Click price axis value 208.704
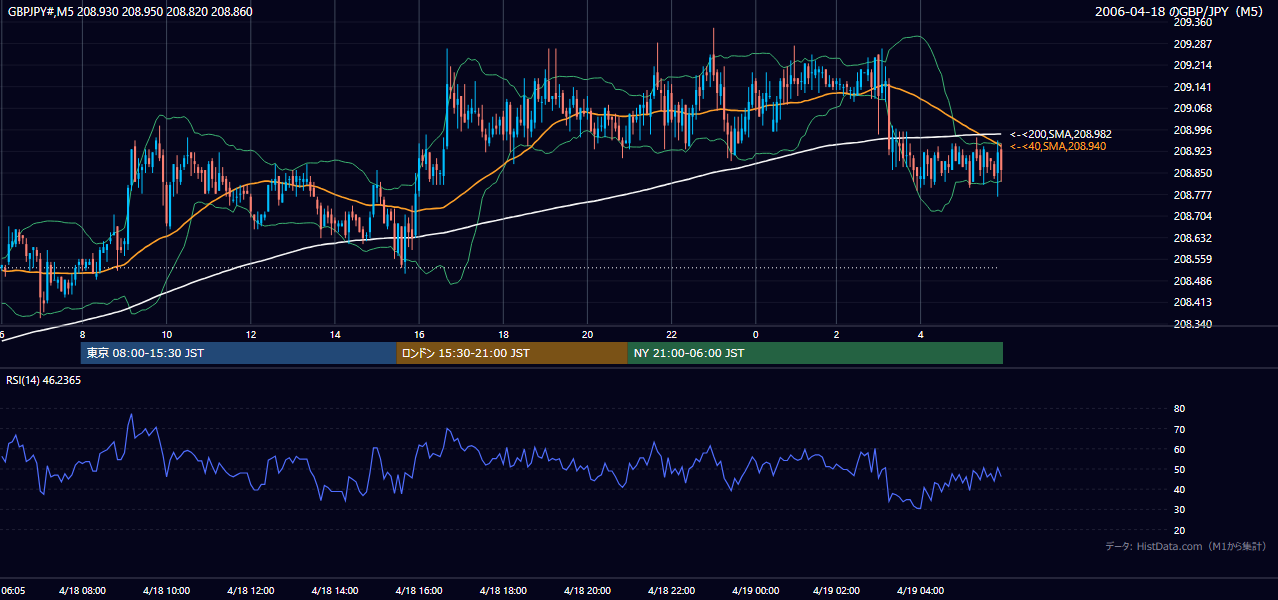This screenshot has width=1278, height=600. [1191, 216]
